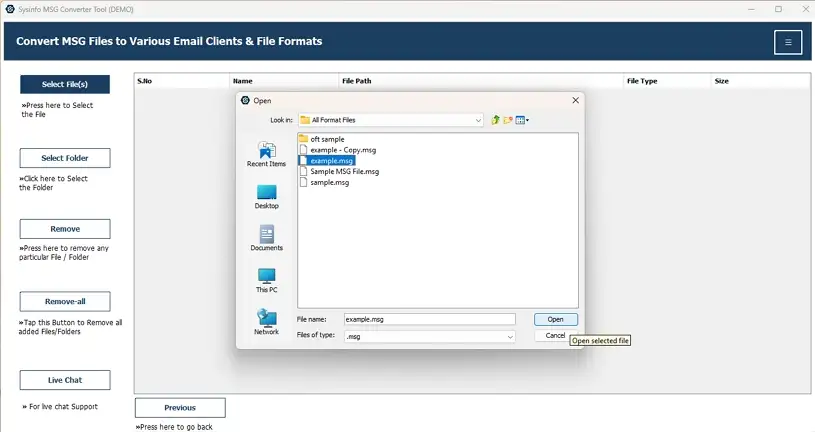
Task: Open Recent Items location
Action: 267,154
